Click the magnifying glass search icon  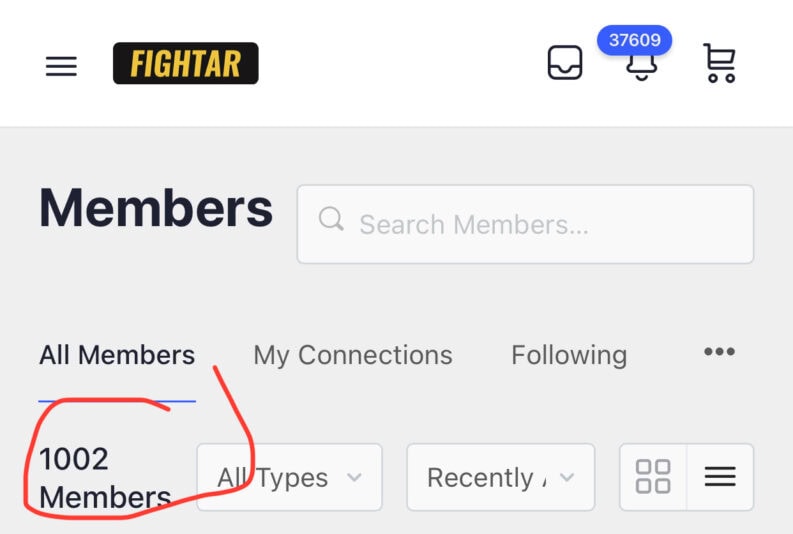click(x=331, y=220)
